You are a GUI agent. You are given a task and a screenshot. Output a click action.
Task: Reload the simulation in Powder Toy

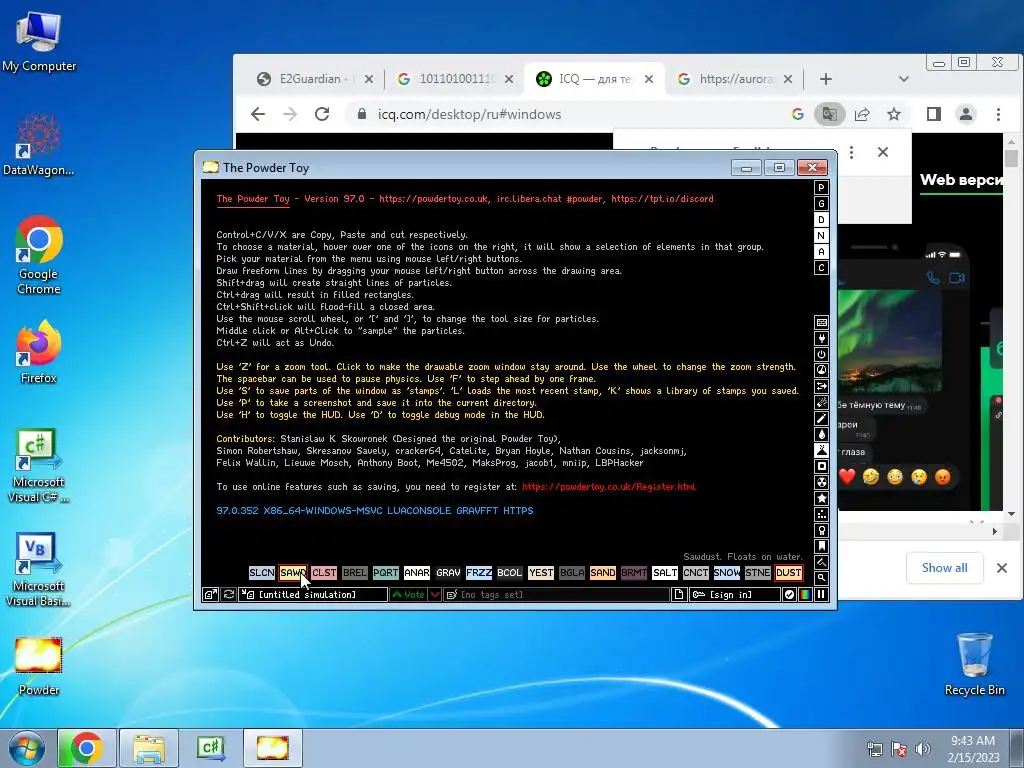click(x=229, y=594)
